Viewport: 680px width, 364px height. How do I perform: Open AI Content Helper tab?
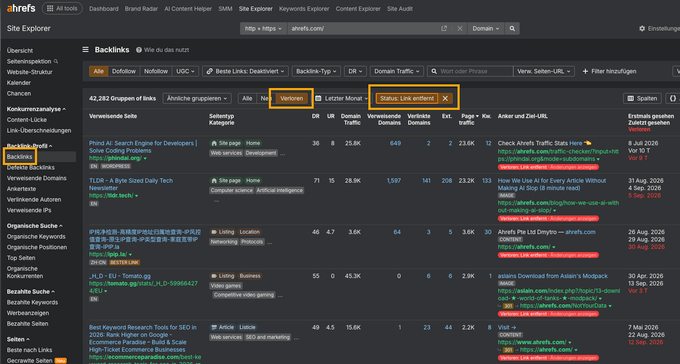click(x=188, y=9)
